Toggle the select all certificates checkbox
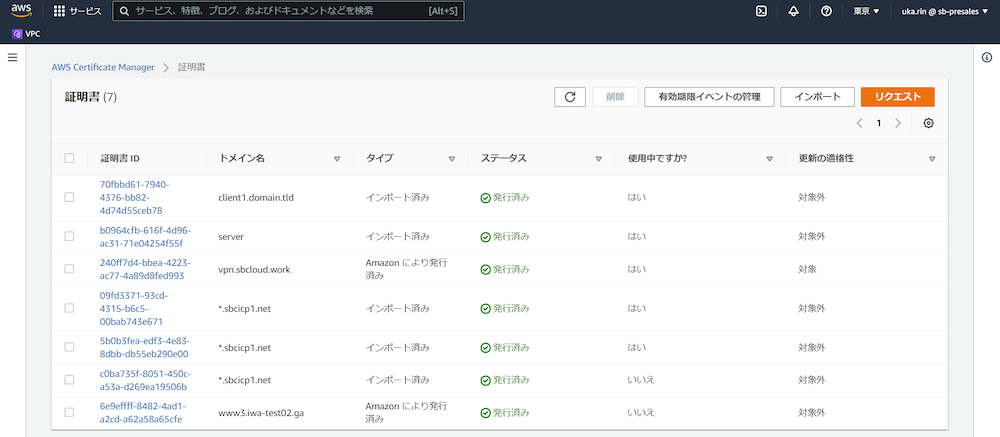This screenshot has height=437, width=1000. tap(69, 158)
